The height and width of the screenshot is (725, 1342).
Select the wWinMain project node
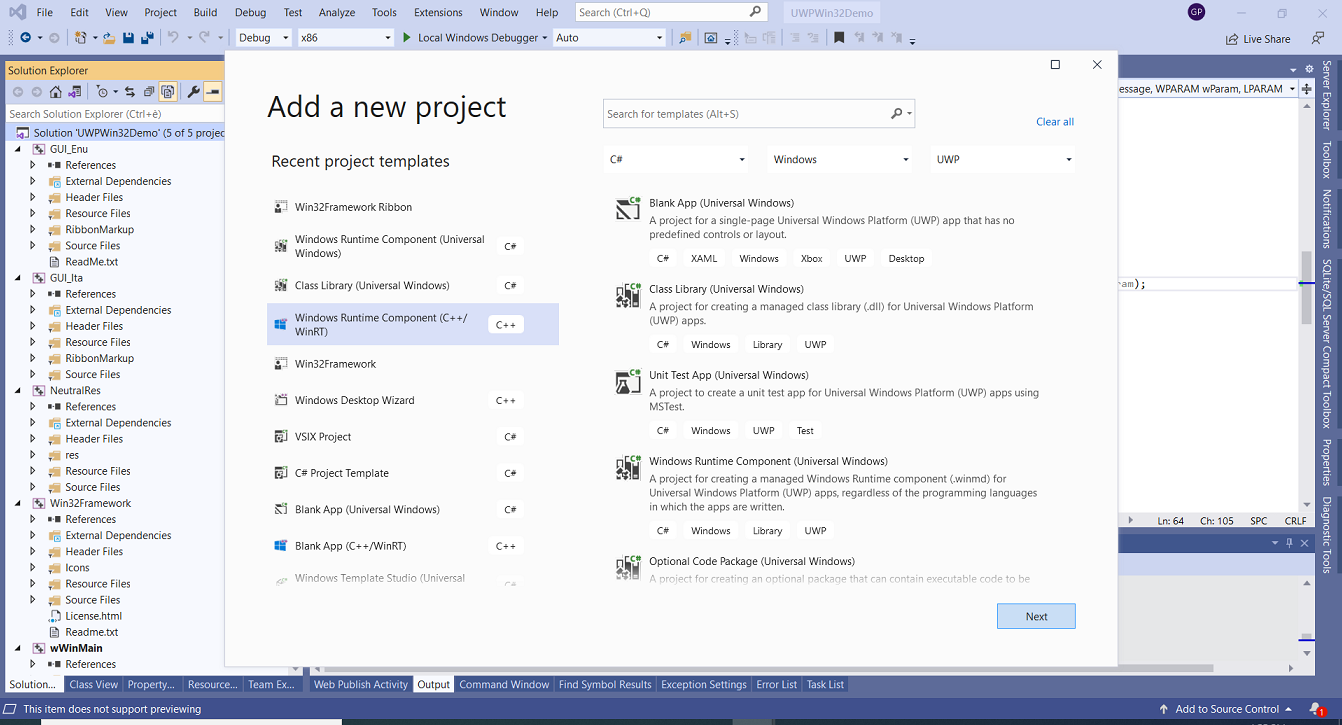[x=76, y=648]
